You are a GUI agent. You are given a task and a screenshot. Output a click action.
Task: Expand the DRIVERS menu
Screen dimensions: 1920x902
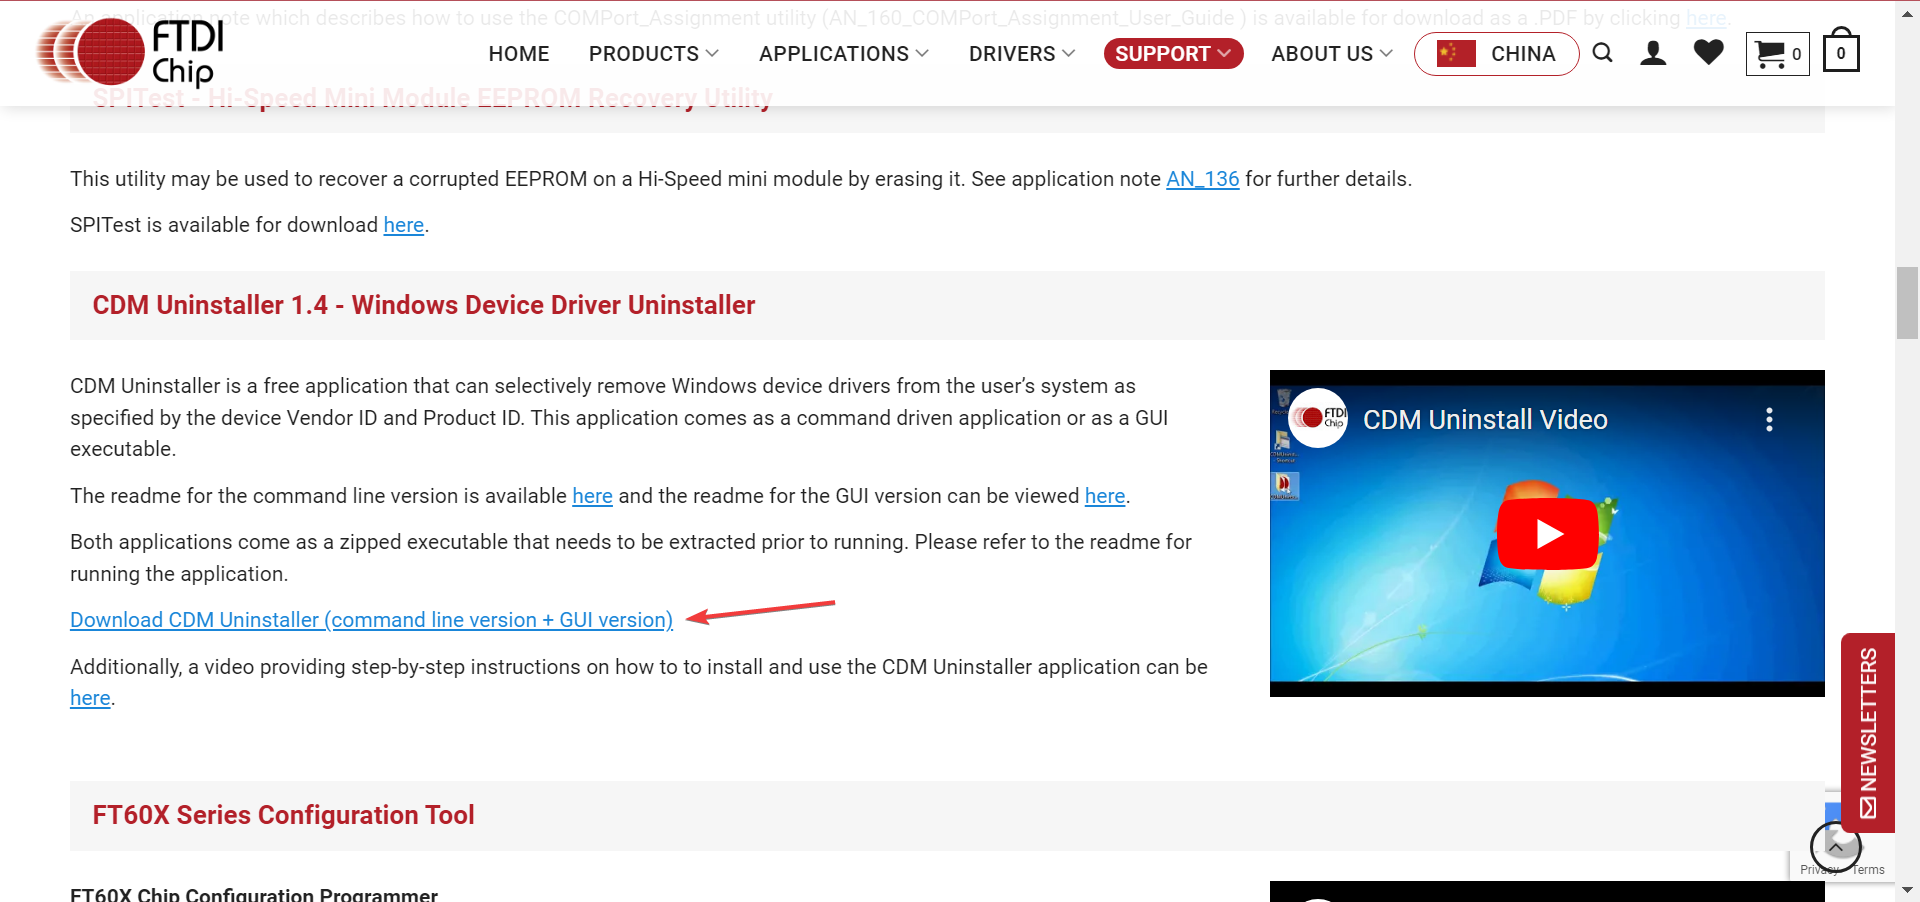[x=1021, y=54]
